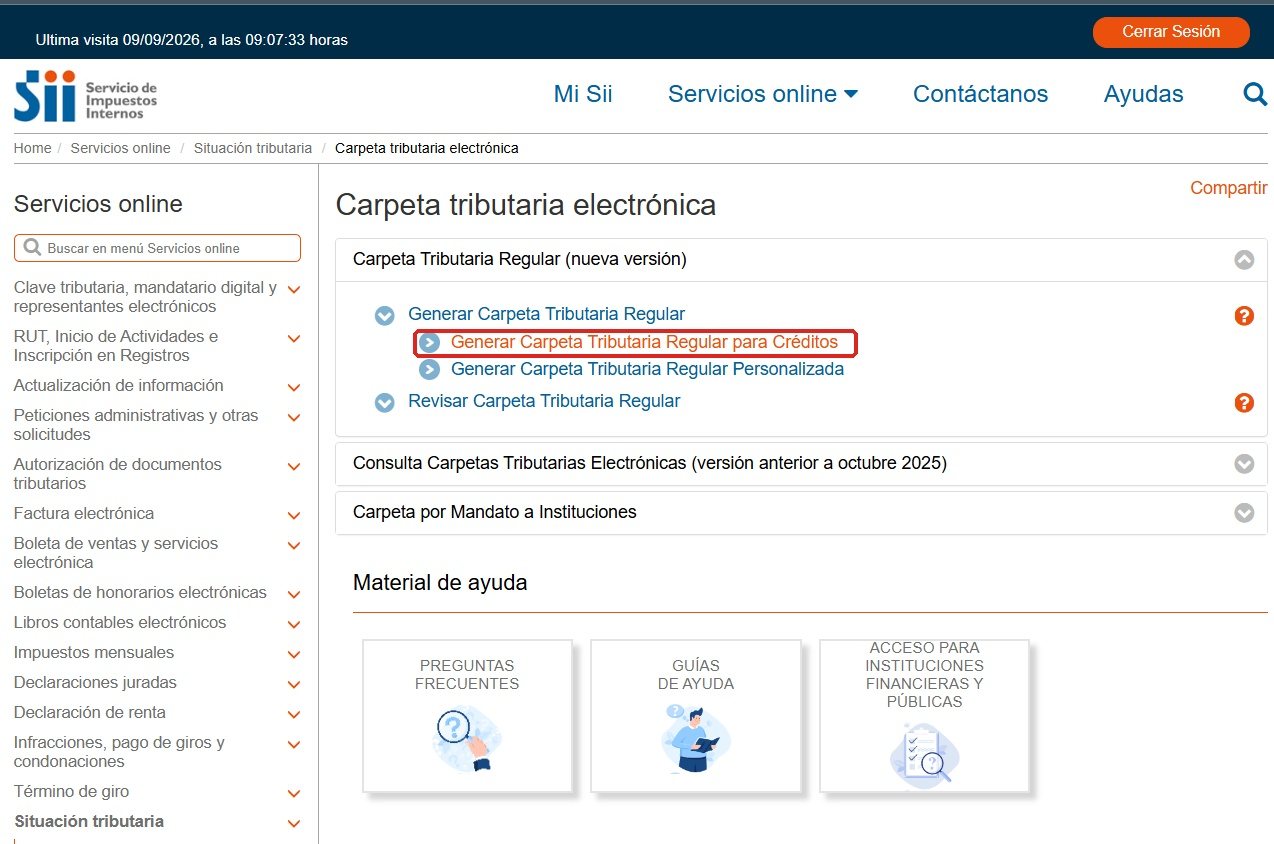
Task: Expand Libros contables electrónicos chevron
Action: point(294,624)
